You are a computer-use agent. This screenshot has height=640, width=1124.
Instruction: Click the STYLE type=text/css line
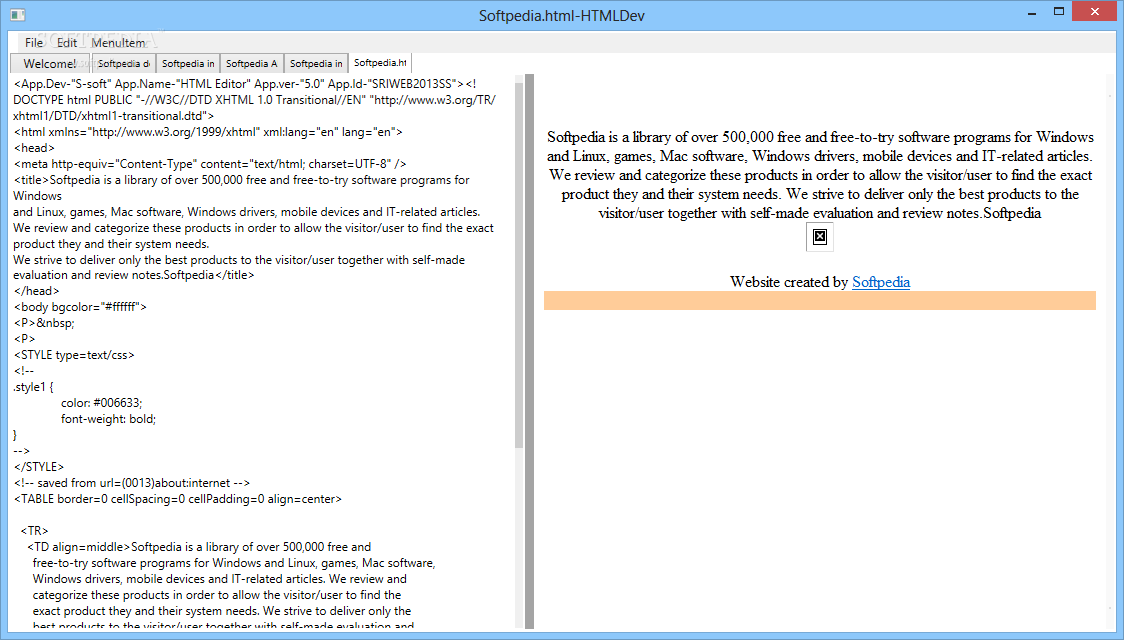click(x=74, y=355)
